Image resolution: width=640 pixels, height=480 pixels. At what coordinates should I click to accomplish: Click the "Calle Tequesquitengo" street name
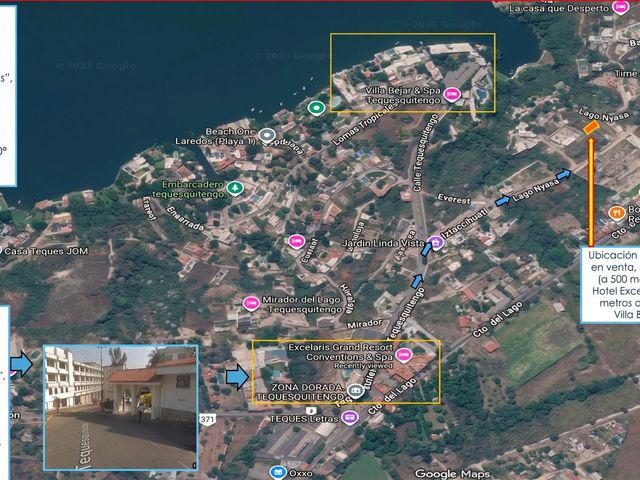coord(425,153)
